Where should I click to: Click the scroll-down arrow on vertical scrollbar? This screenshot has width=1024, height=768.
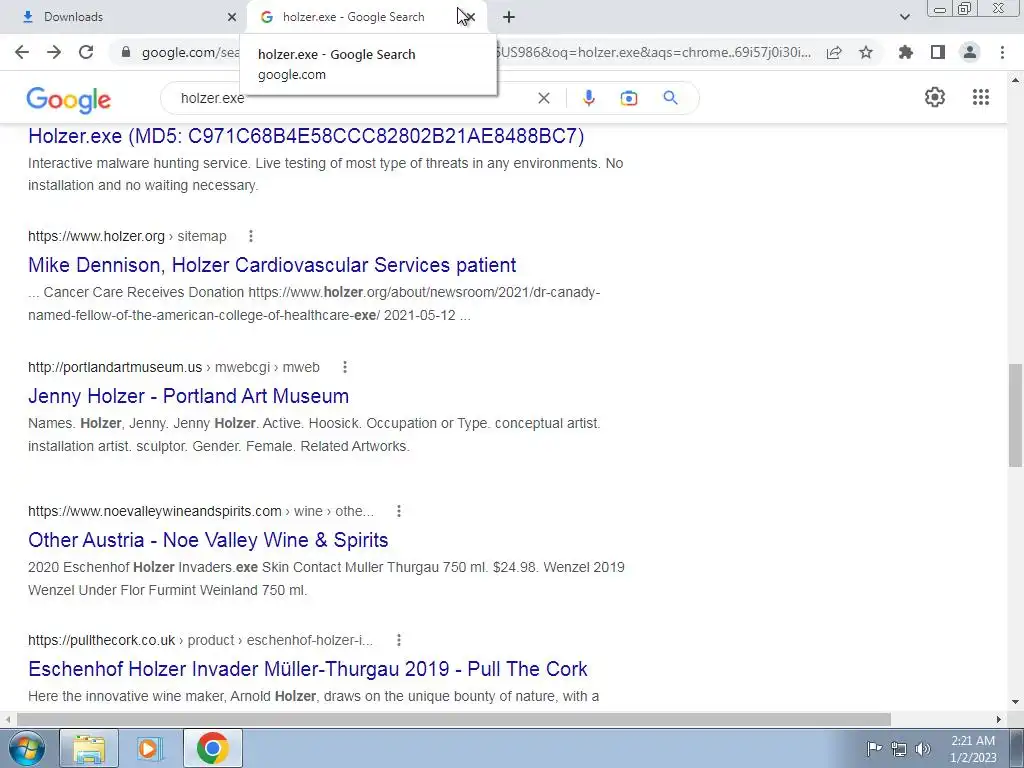coord(1015,702)
